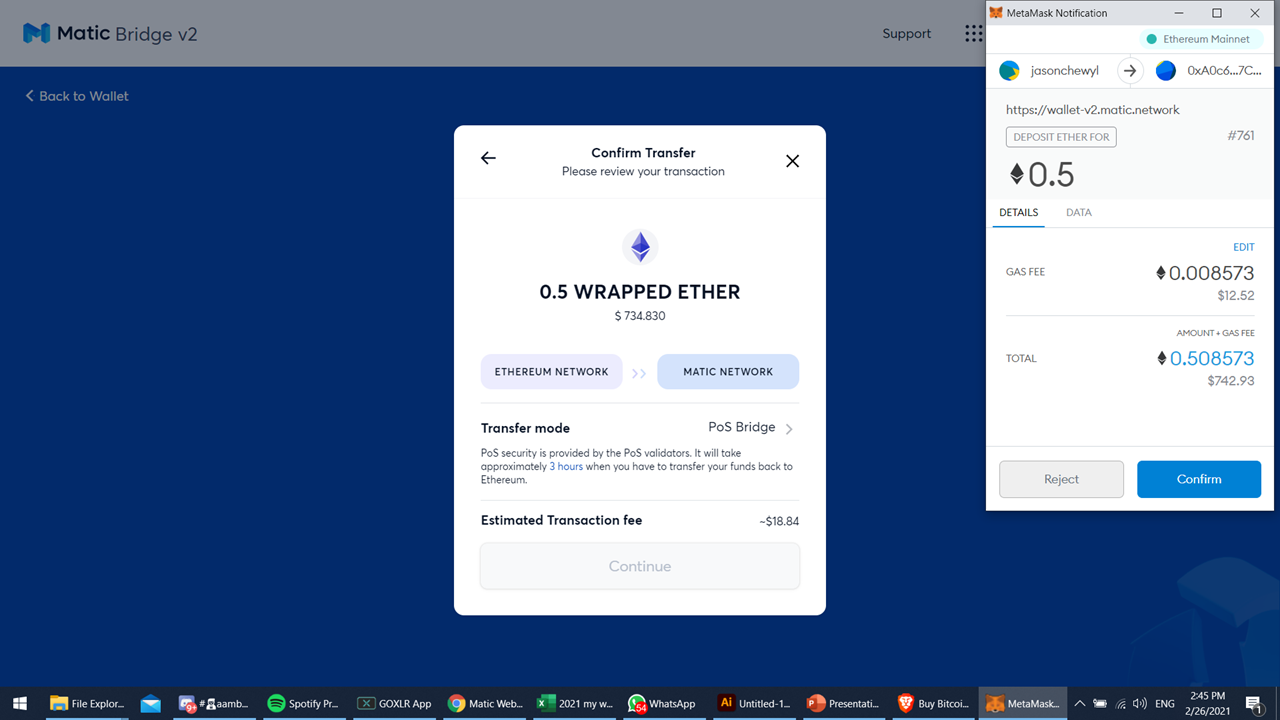Open WhatsApp from the taskbar

click(x=663, y=703)
